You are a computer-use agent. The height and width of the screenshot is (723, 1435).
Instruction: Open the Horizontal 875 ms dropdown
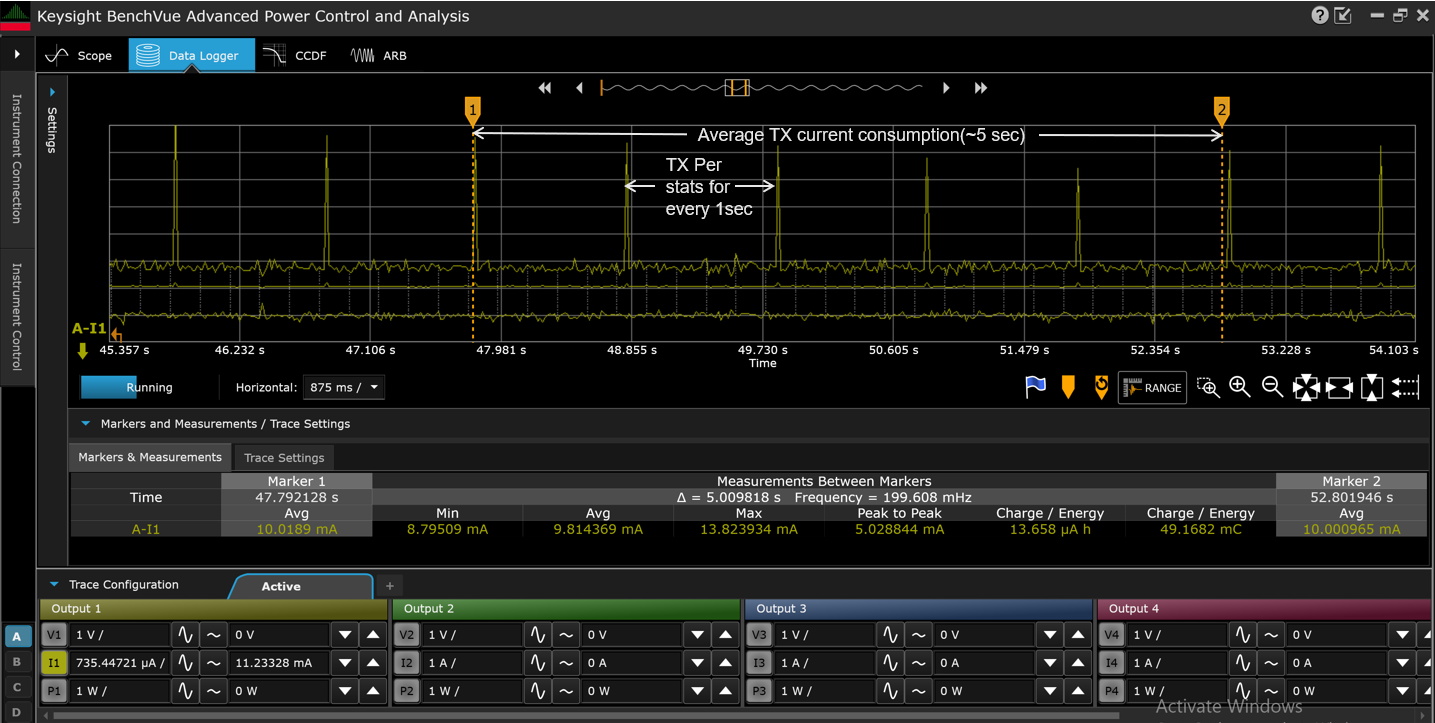(x=343, y=387)
